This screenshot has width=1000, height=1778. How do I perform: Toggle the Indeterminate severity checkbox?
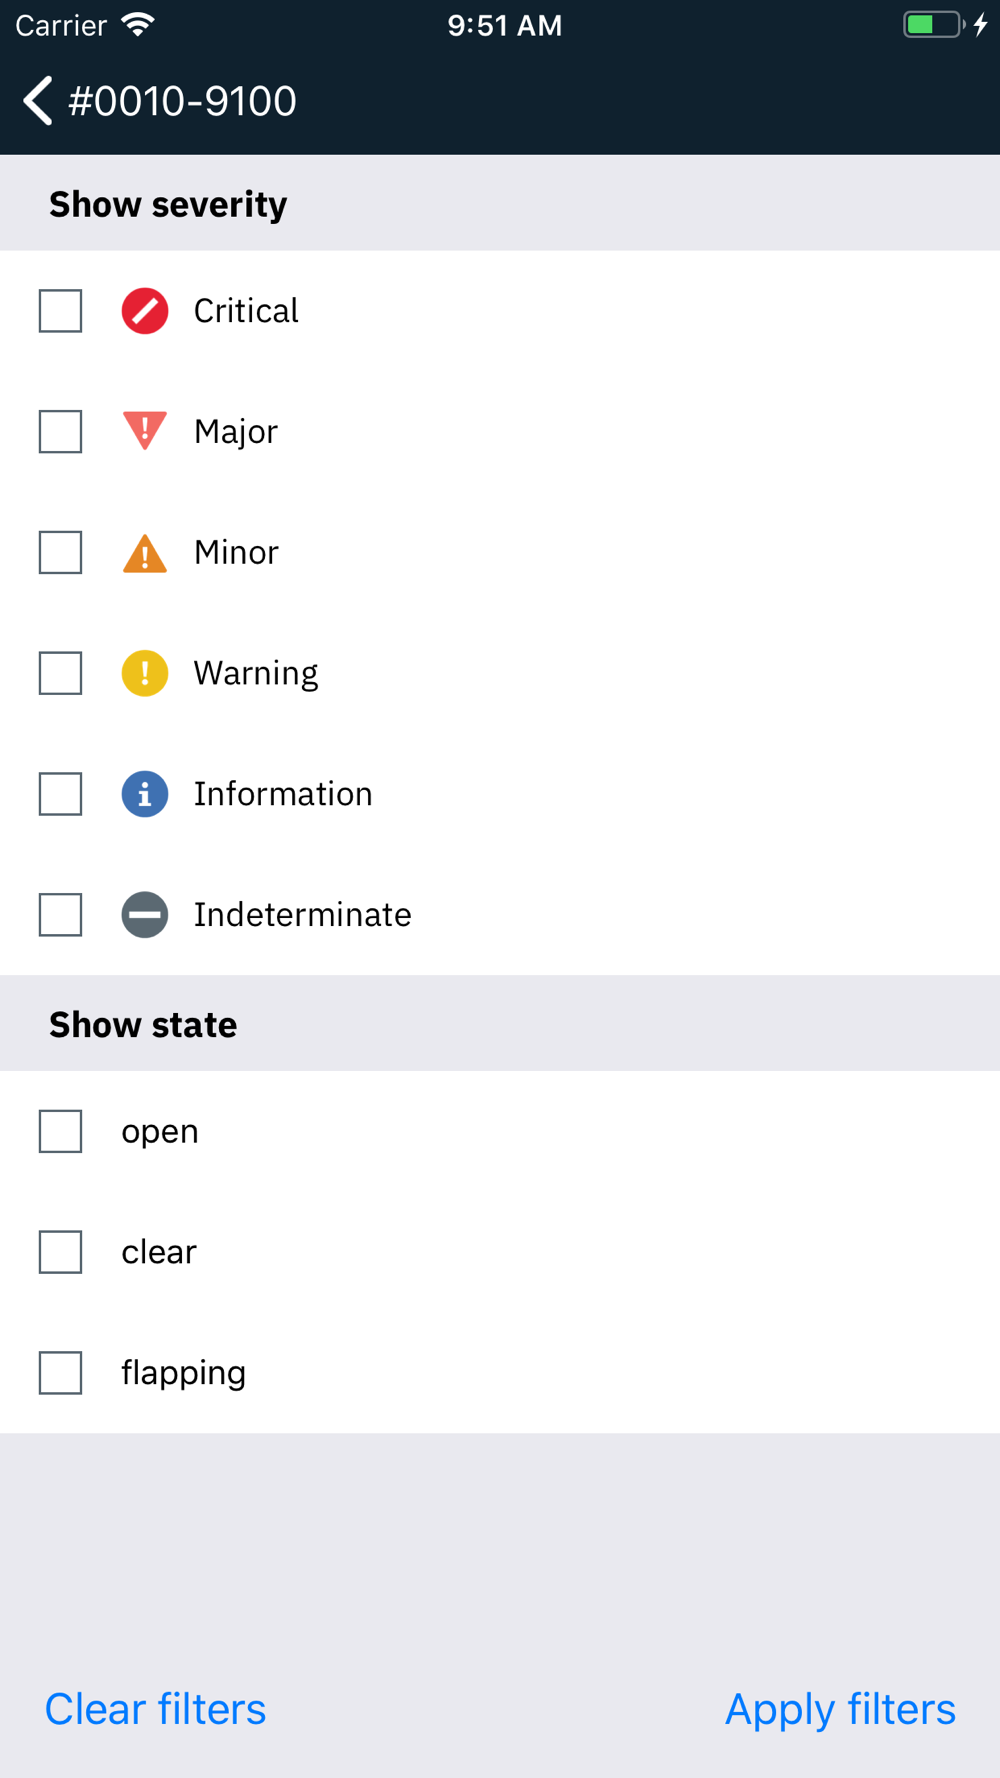pos(61,915)
